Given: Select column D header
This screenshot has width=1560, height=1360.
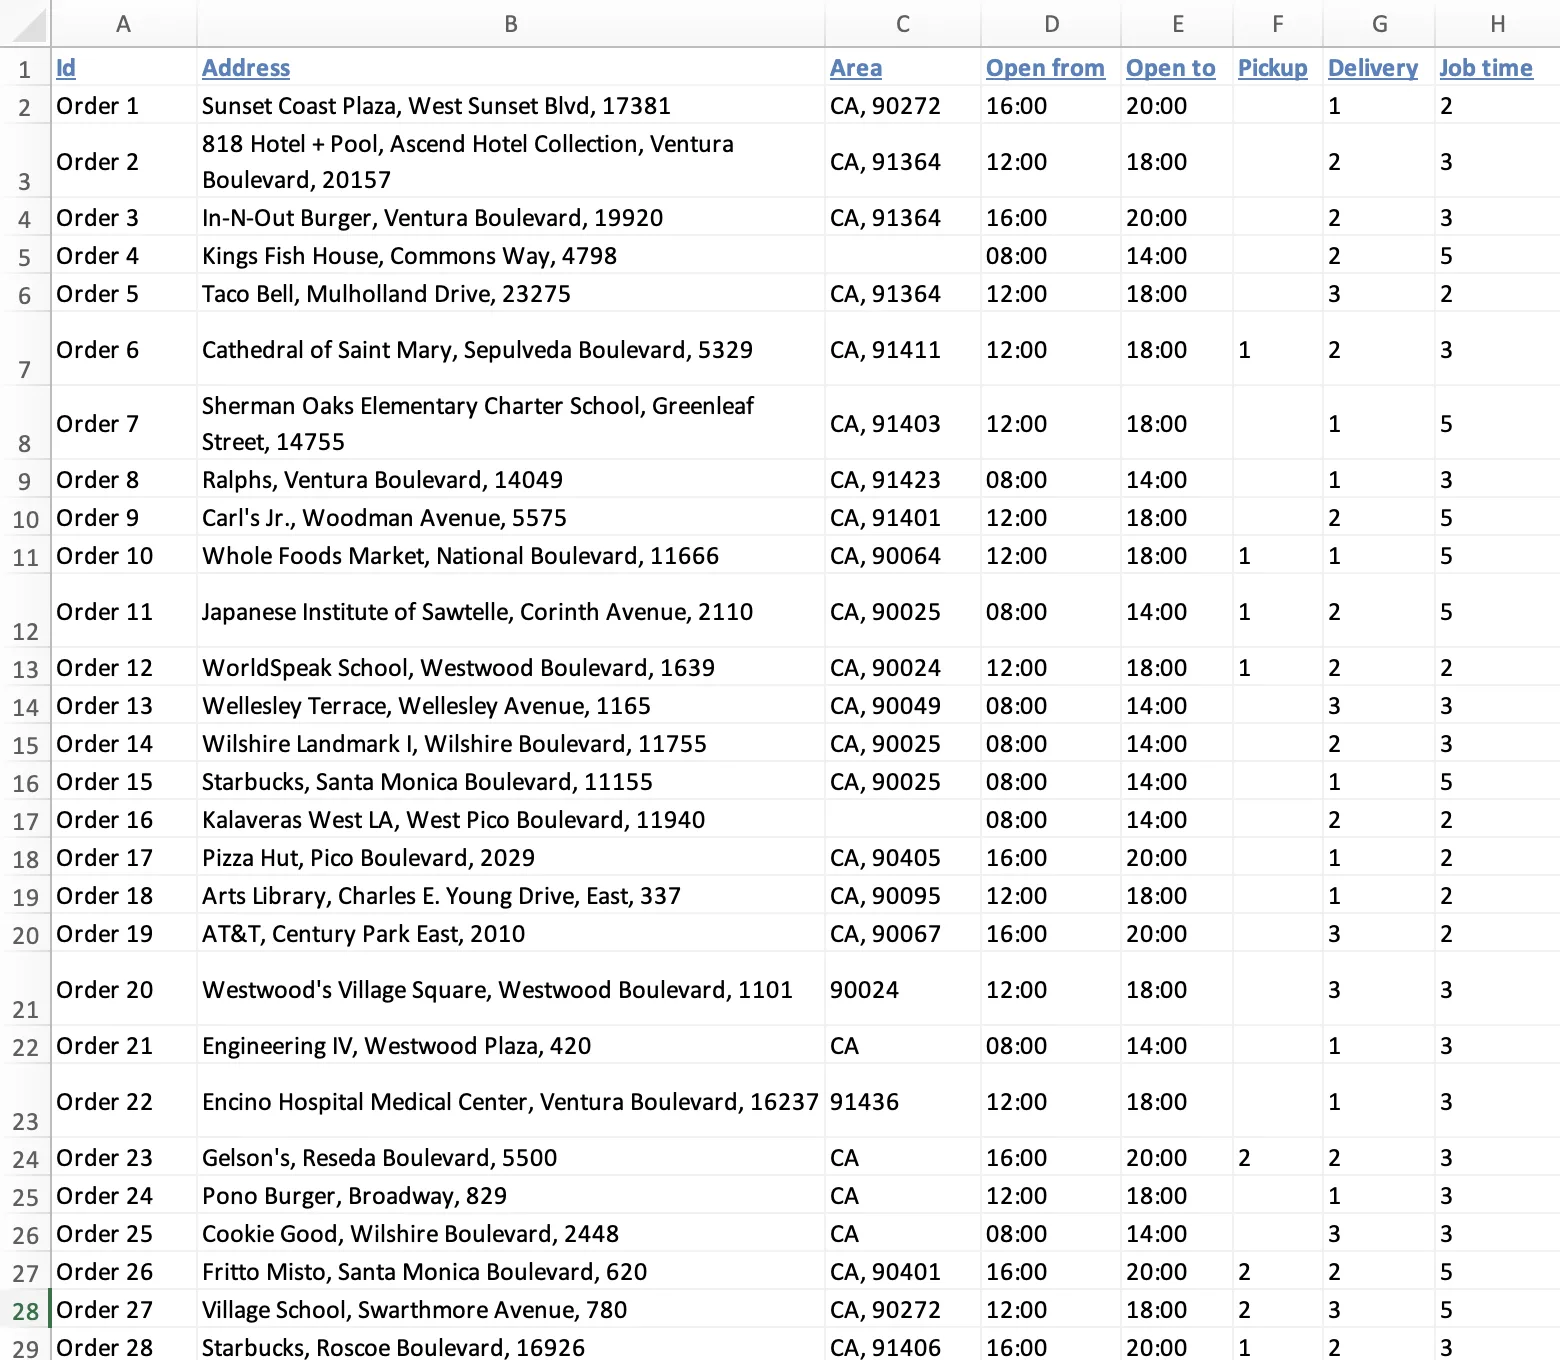Looking at the screenshot, I should pyautogui.click(x=1051, y=23).
